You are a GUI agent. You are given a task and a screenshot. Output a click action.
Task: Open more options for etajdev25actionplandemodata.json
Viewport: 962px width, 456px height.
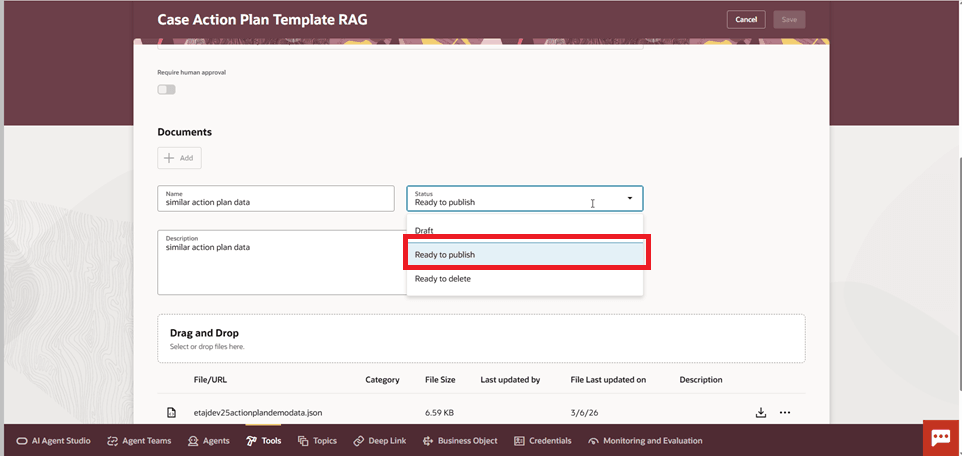[x=785, y=412]
